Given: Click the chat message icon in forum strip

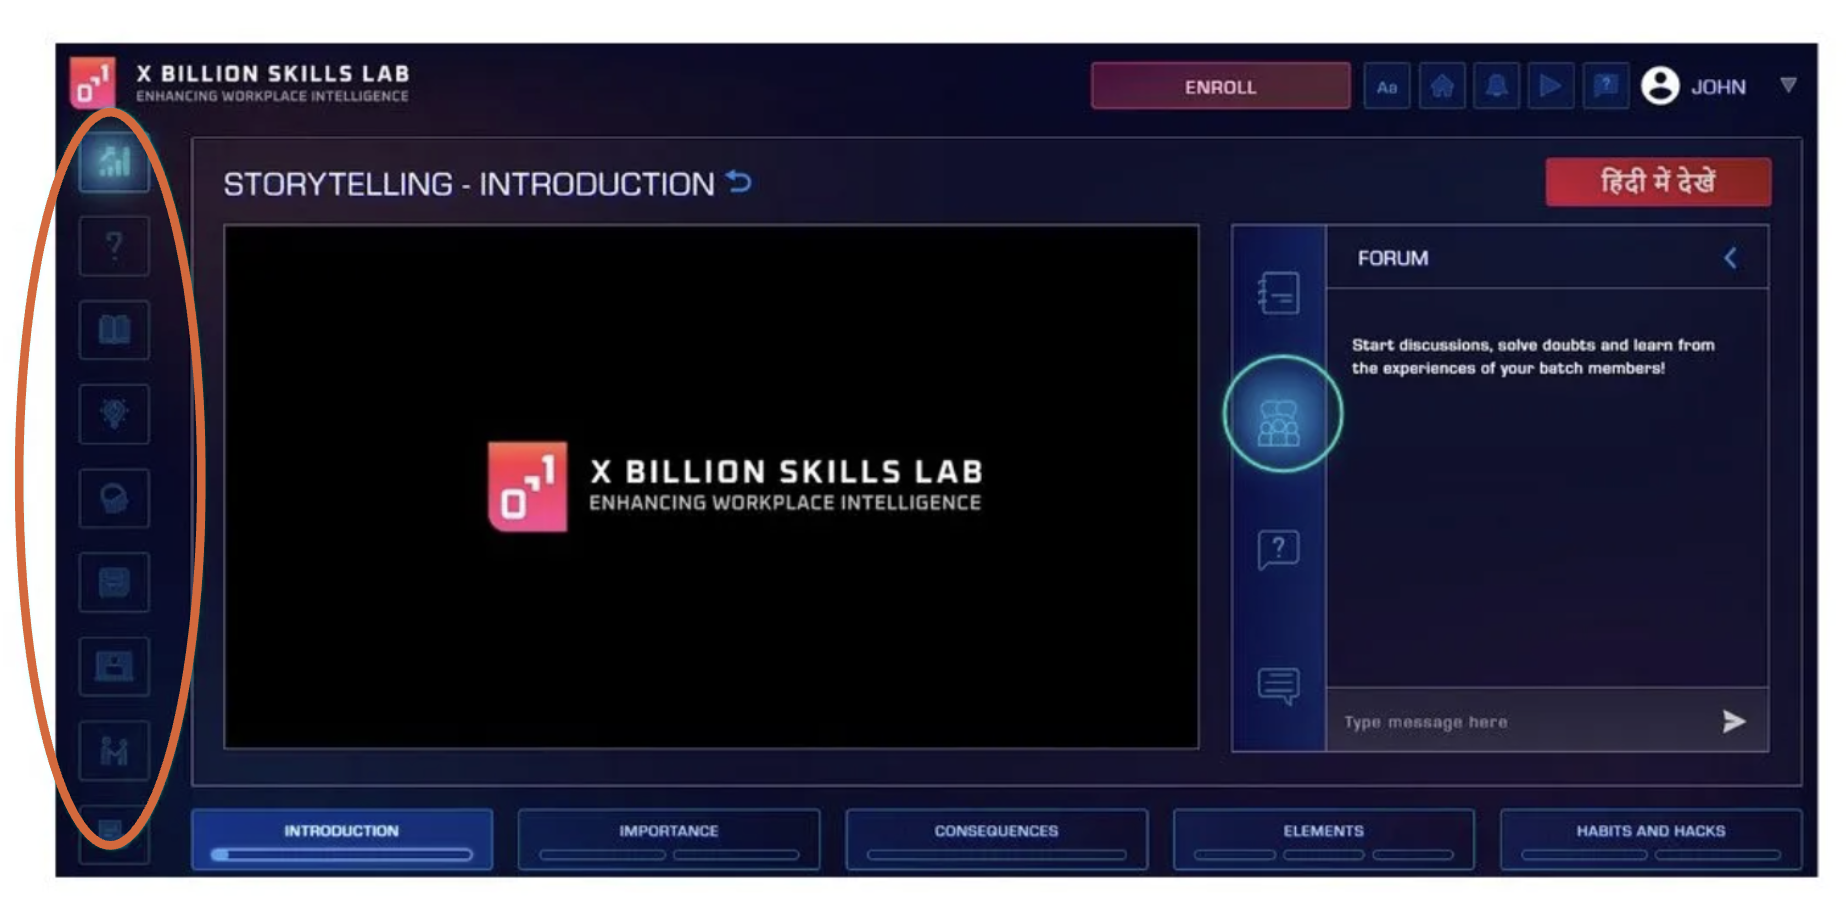Looking at the screenshot, I should (1278, 686).
